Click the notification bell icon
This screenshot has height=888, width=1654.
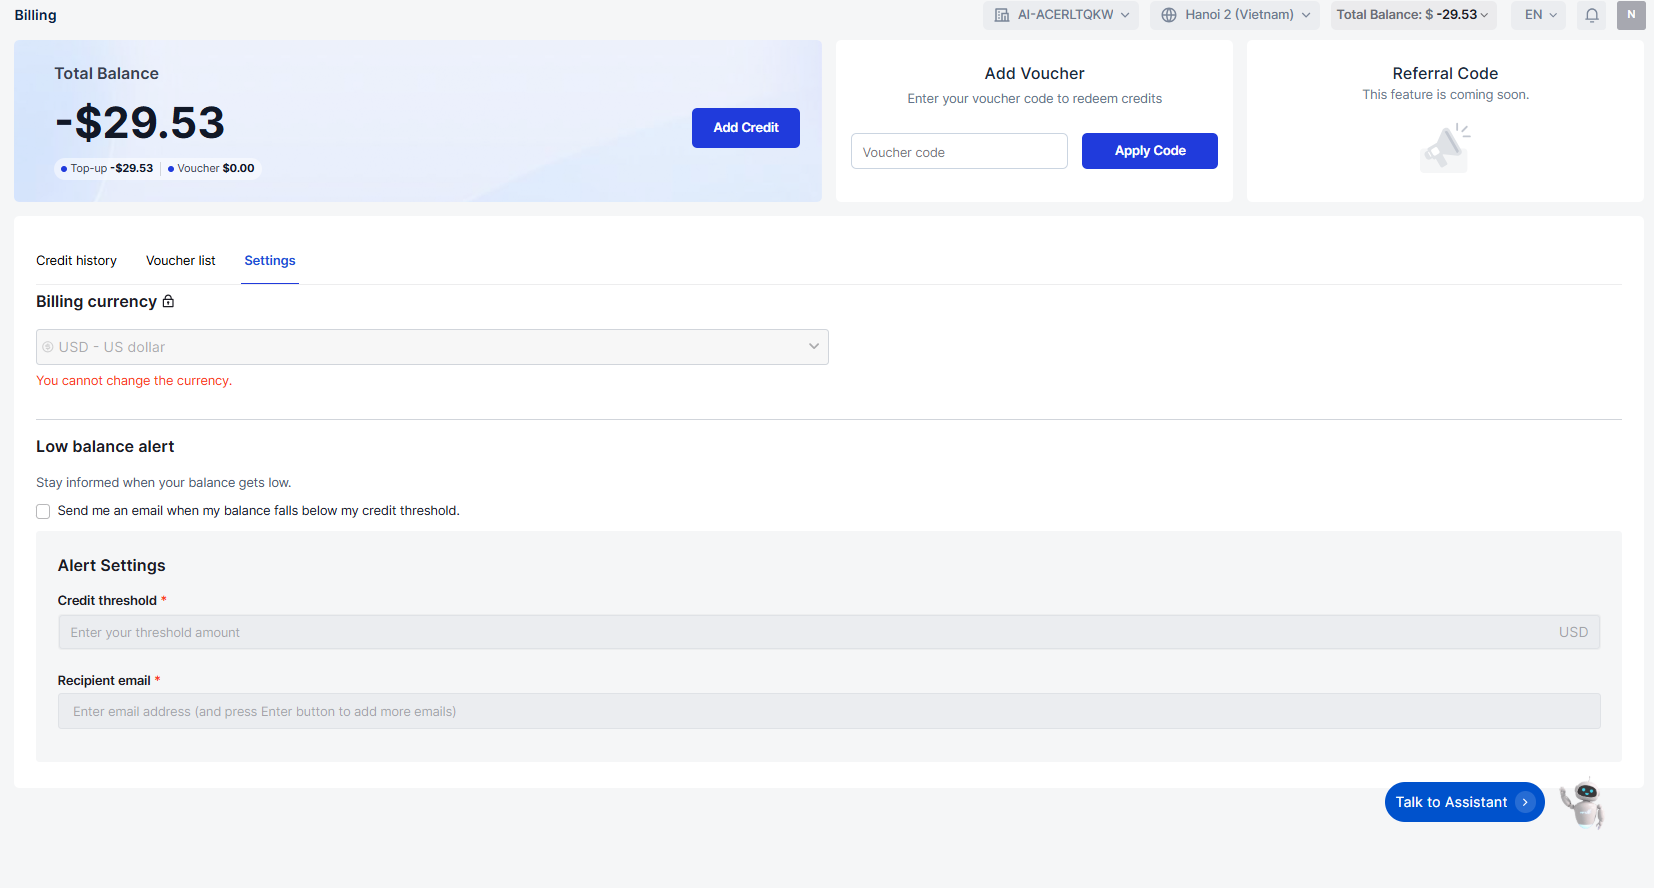[x=1591, y=15]
